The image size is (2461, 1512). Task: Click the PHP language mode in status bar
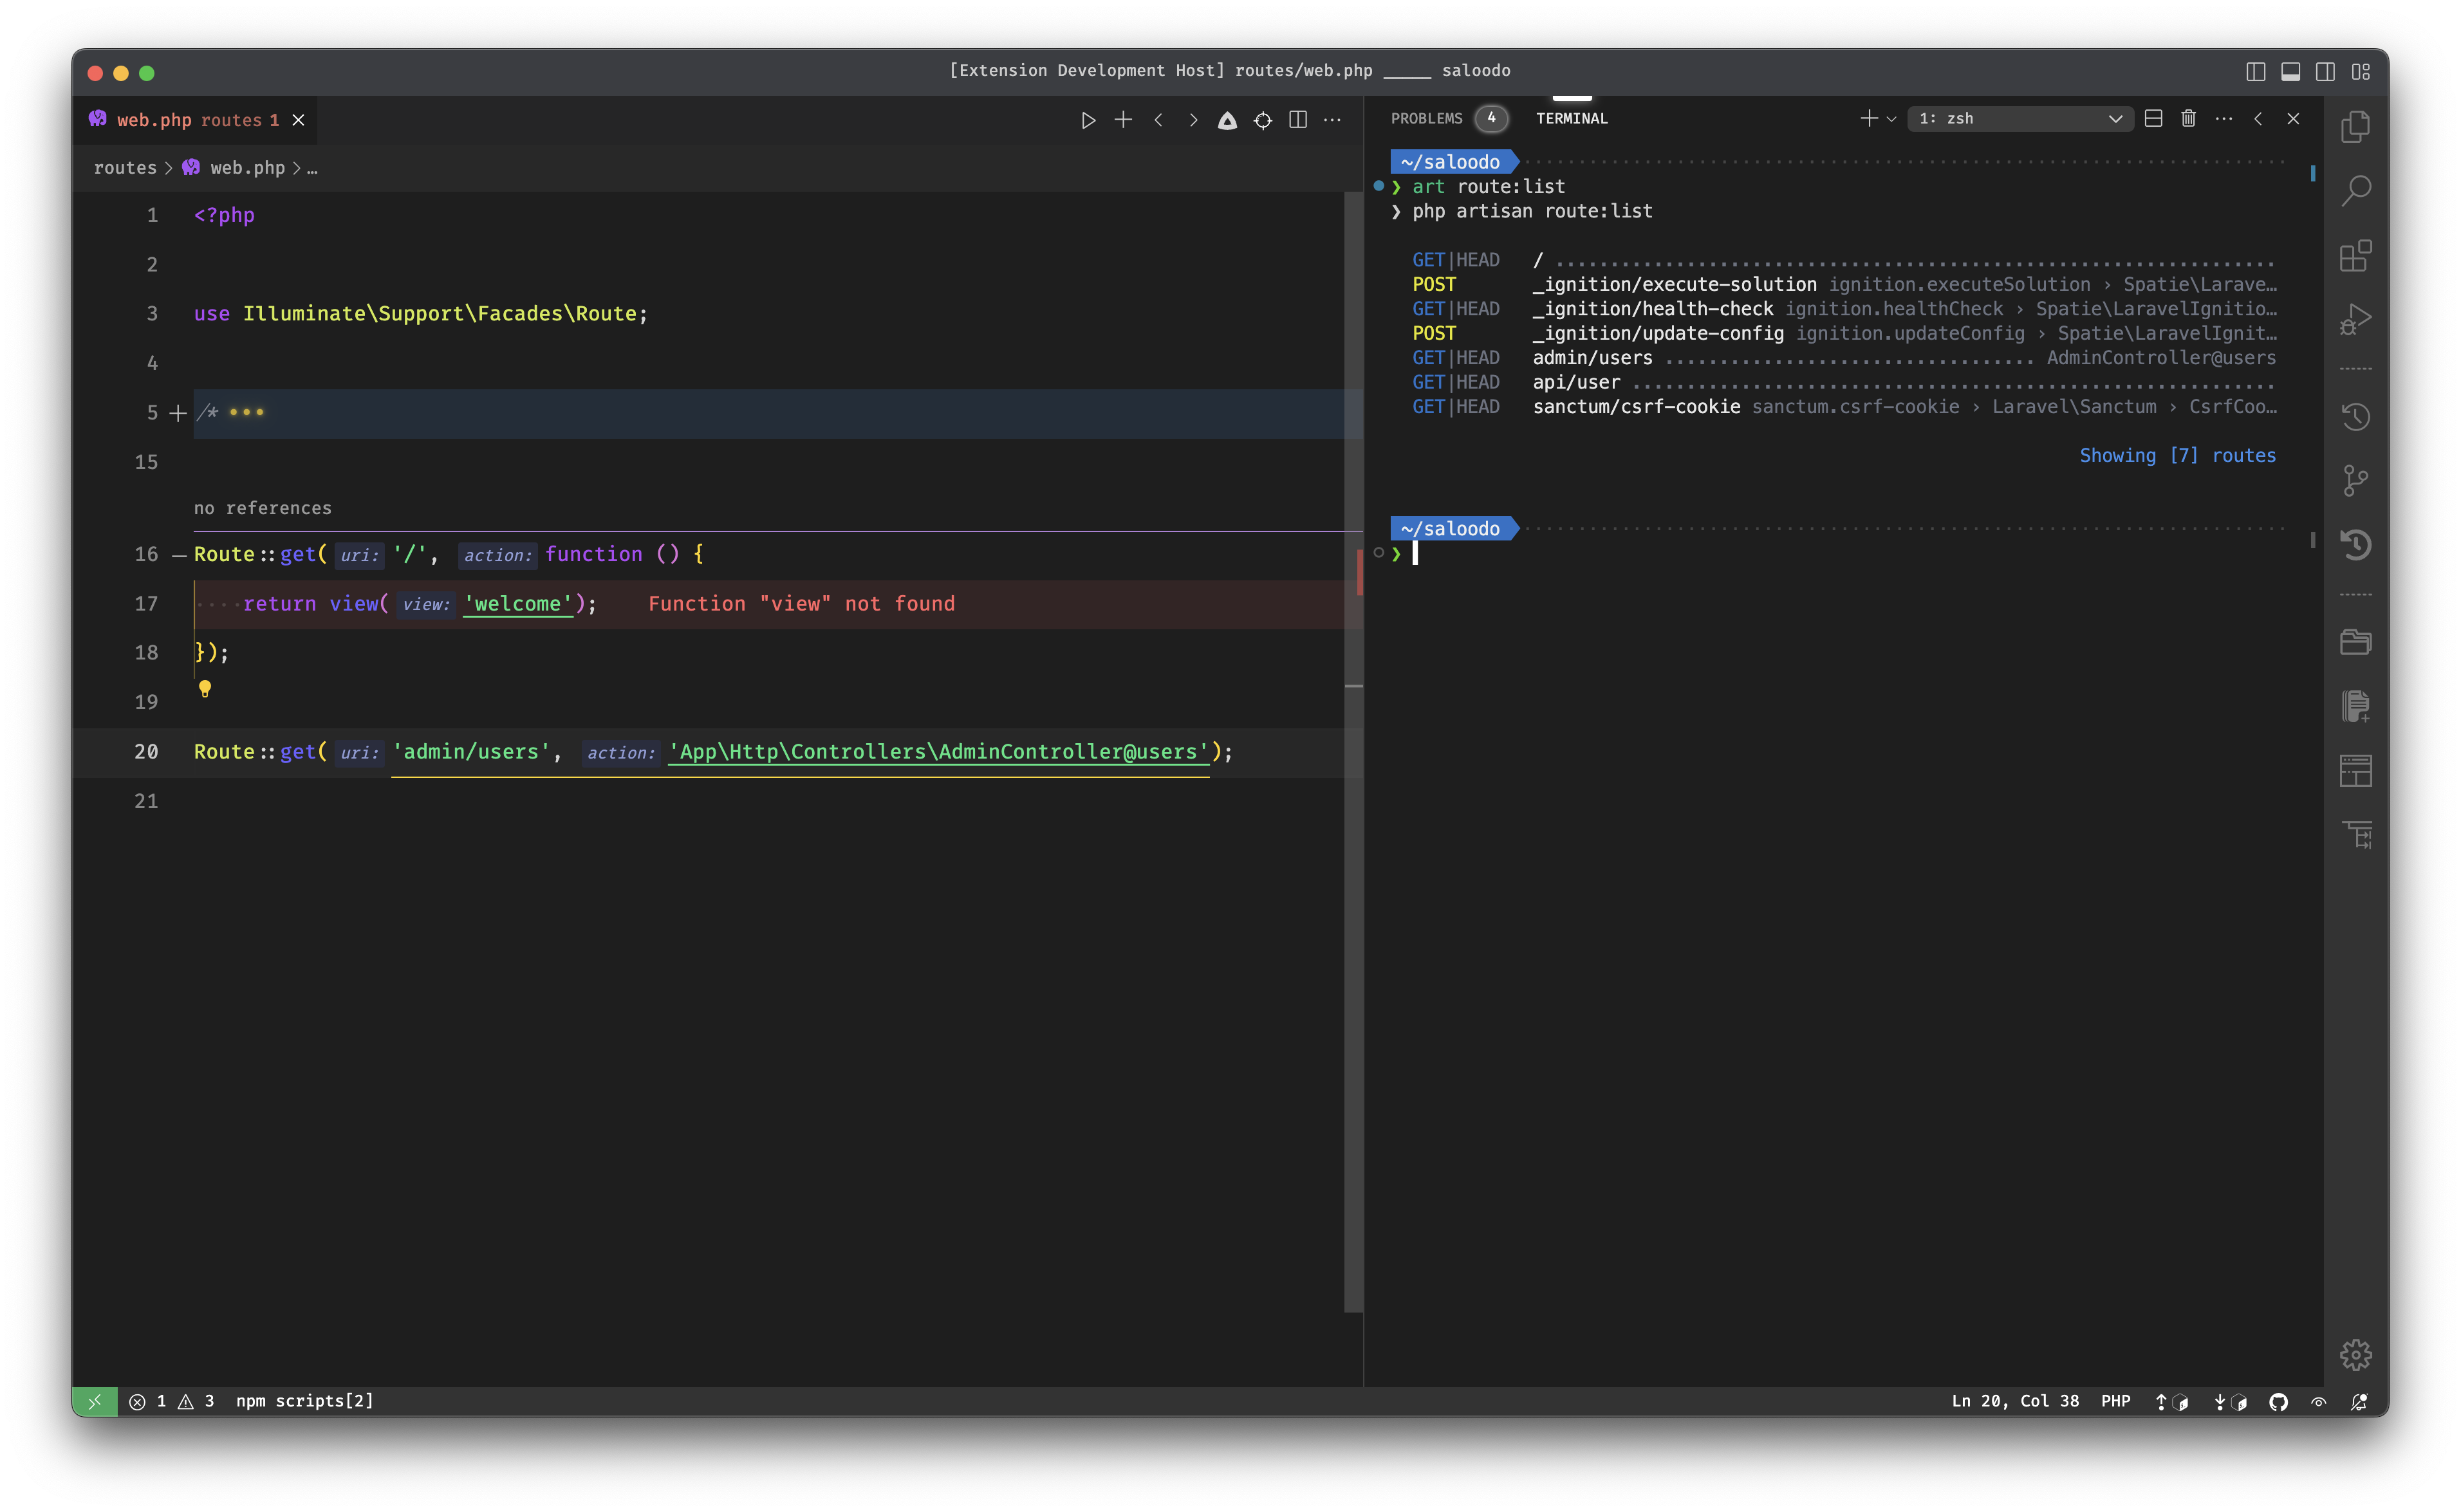[x=2115, y=1401]
